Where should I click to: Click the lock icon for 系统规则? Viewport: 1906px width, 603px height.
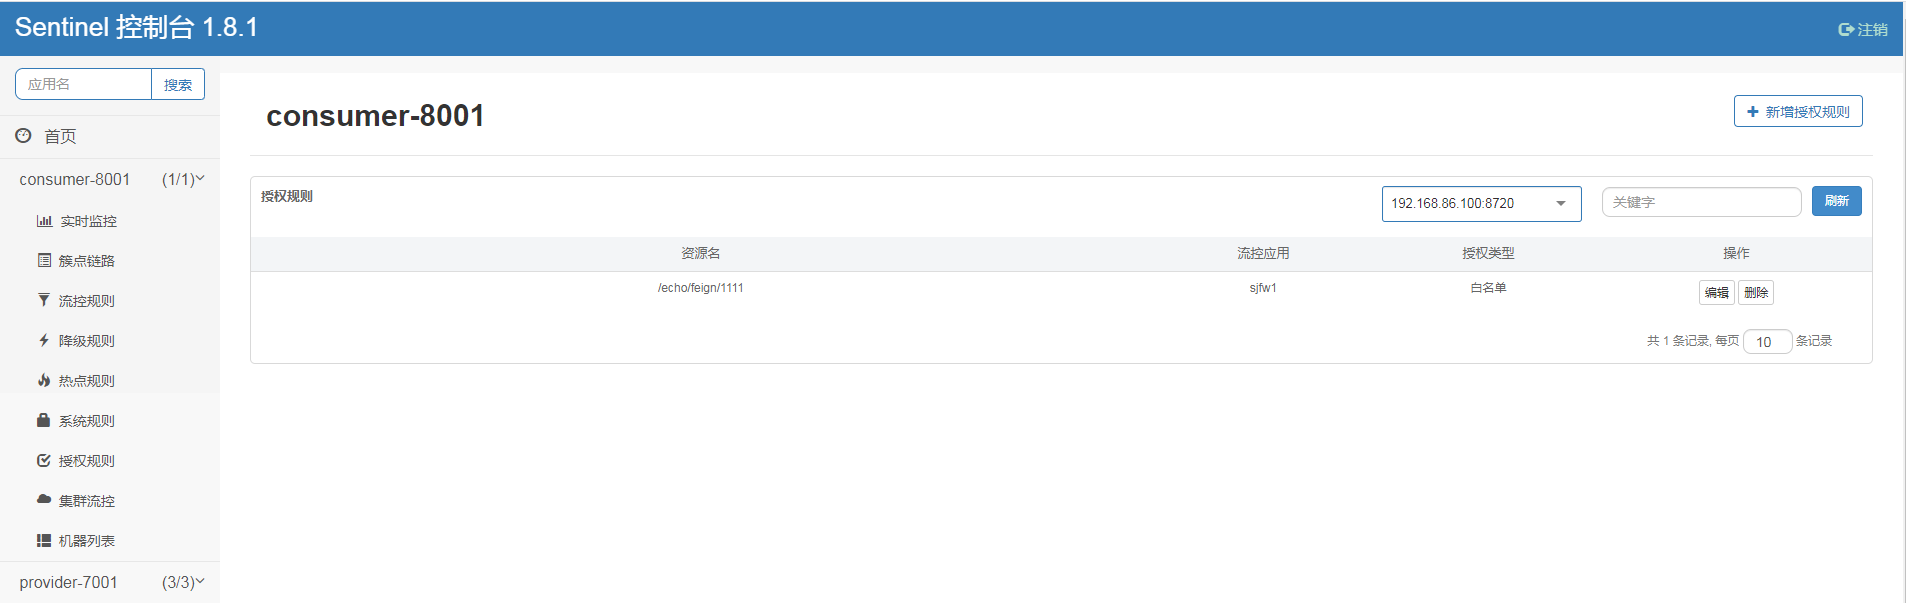point(44,420)
